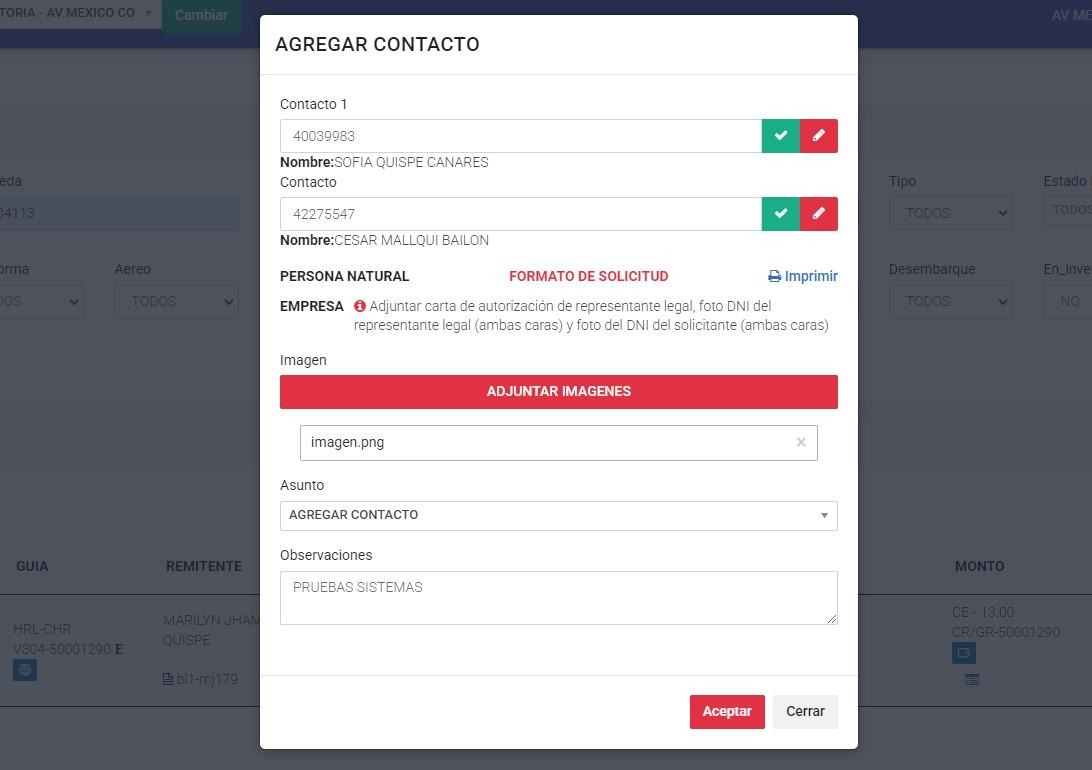Click the Observaciones text area
Screen dimensions: 1092x770
point(558,598)
